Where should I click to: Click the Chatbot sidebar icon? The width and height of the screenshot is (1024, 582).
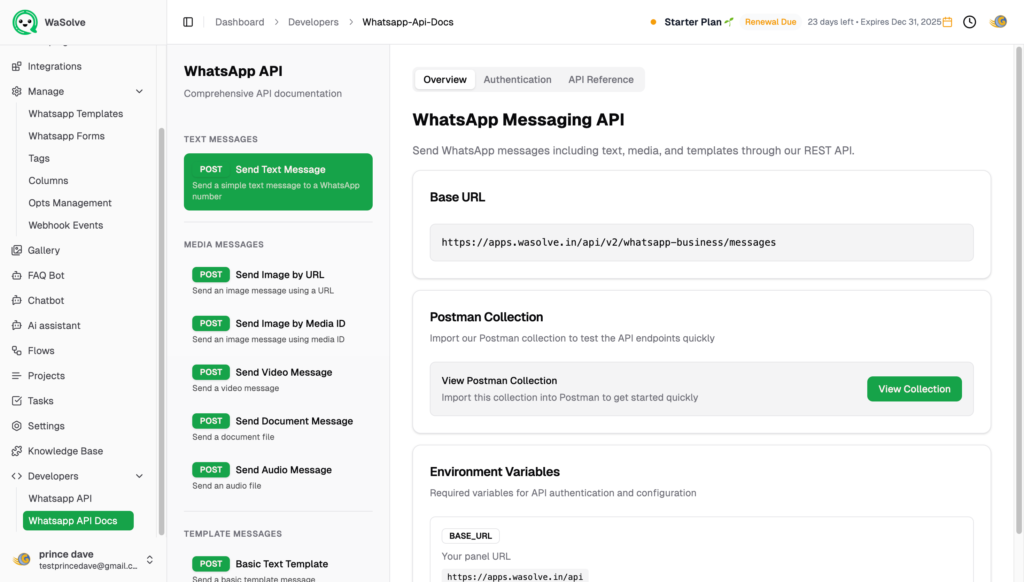pyautogui.click(x=16, y=301)
